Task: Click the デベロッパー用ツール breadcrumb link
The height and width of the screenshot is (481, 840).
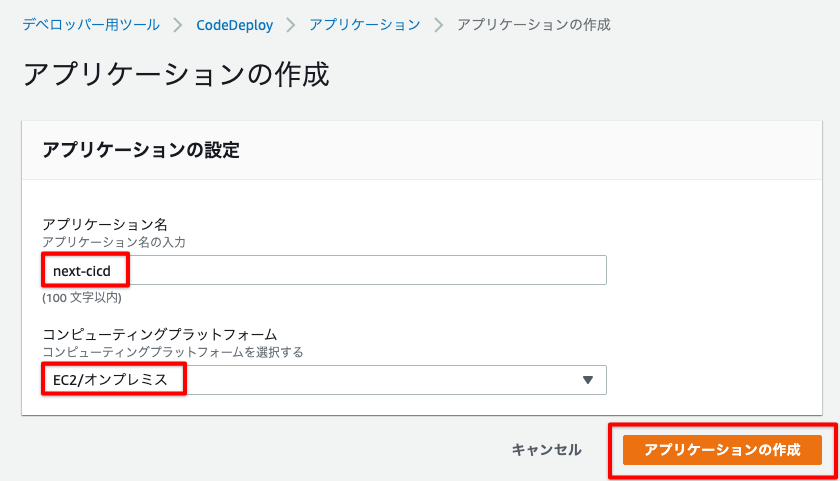Action: 91,24
